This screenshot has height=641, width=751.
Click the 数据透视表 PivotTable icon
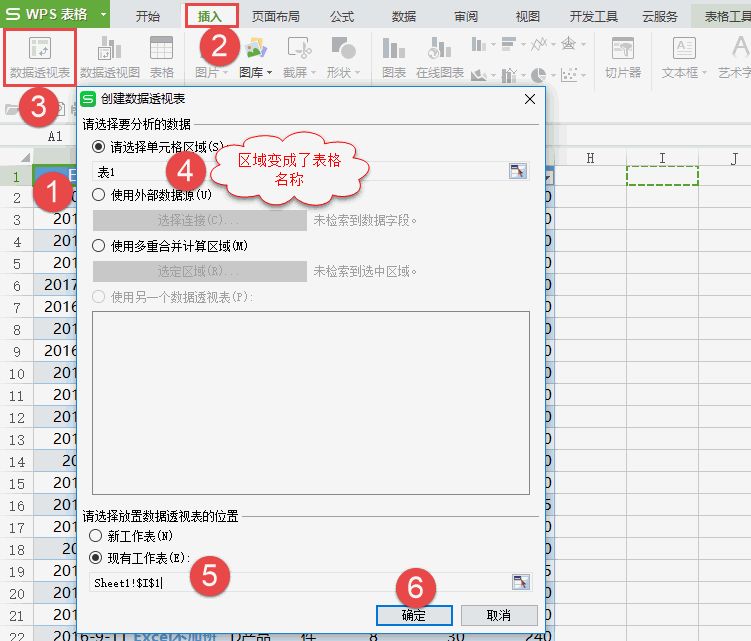coord(40,48)
